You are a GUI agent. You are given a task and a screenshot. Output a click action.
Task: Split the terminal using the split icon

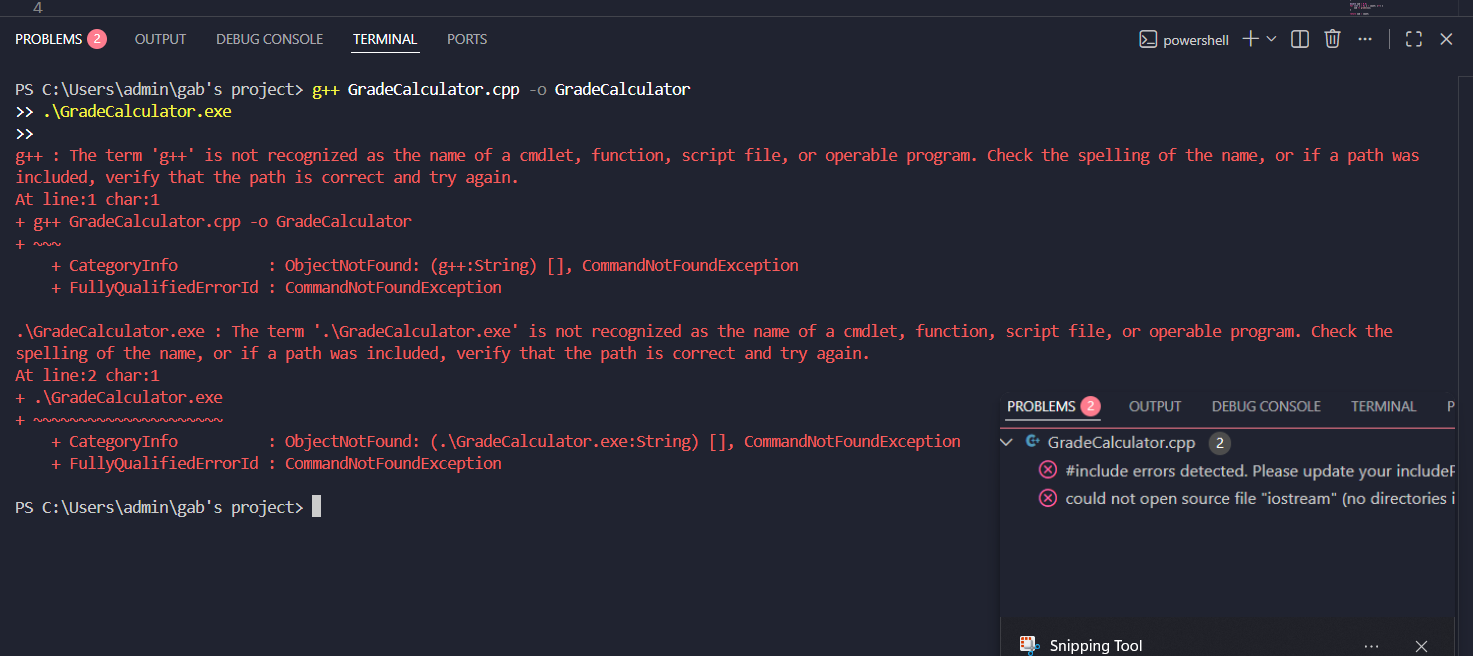tap(1300, 39)
